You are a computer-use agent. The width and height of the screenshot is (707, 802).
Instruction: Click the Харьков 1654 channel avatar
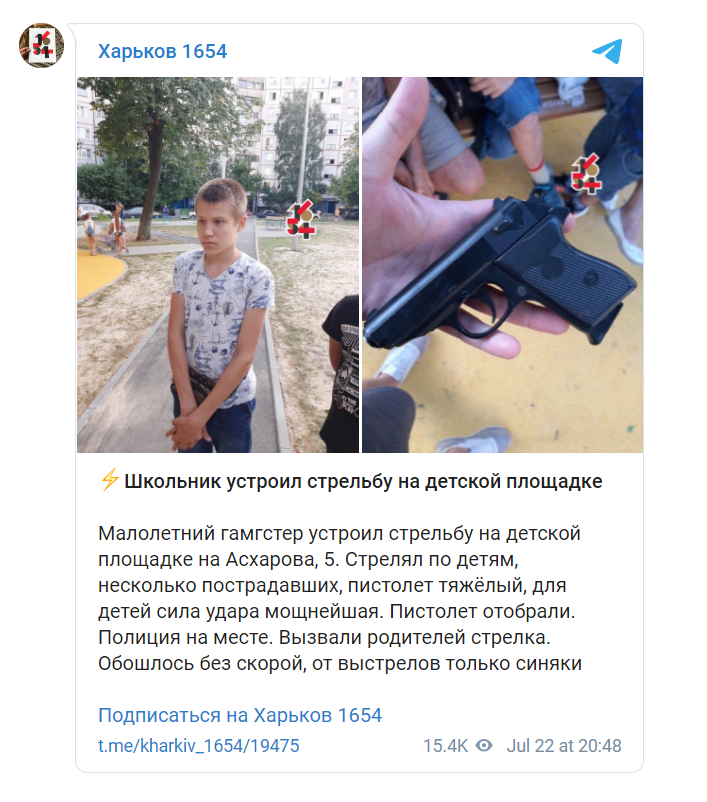point(41,45)
